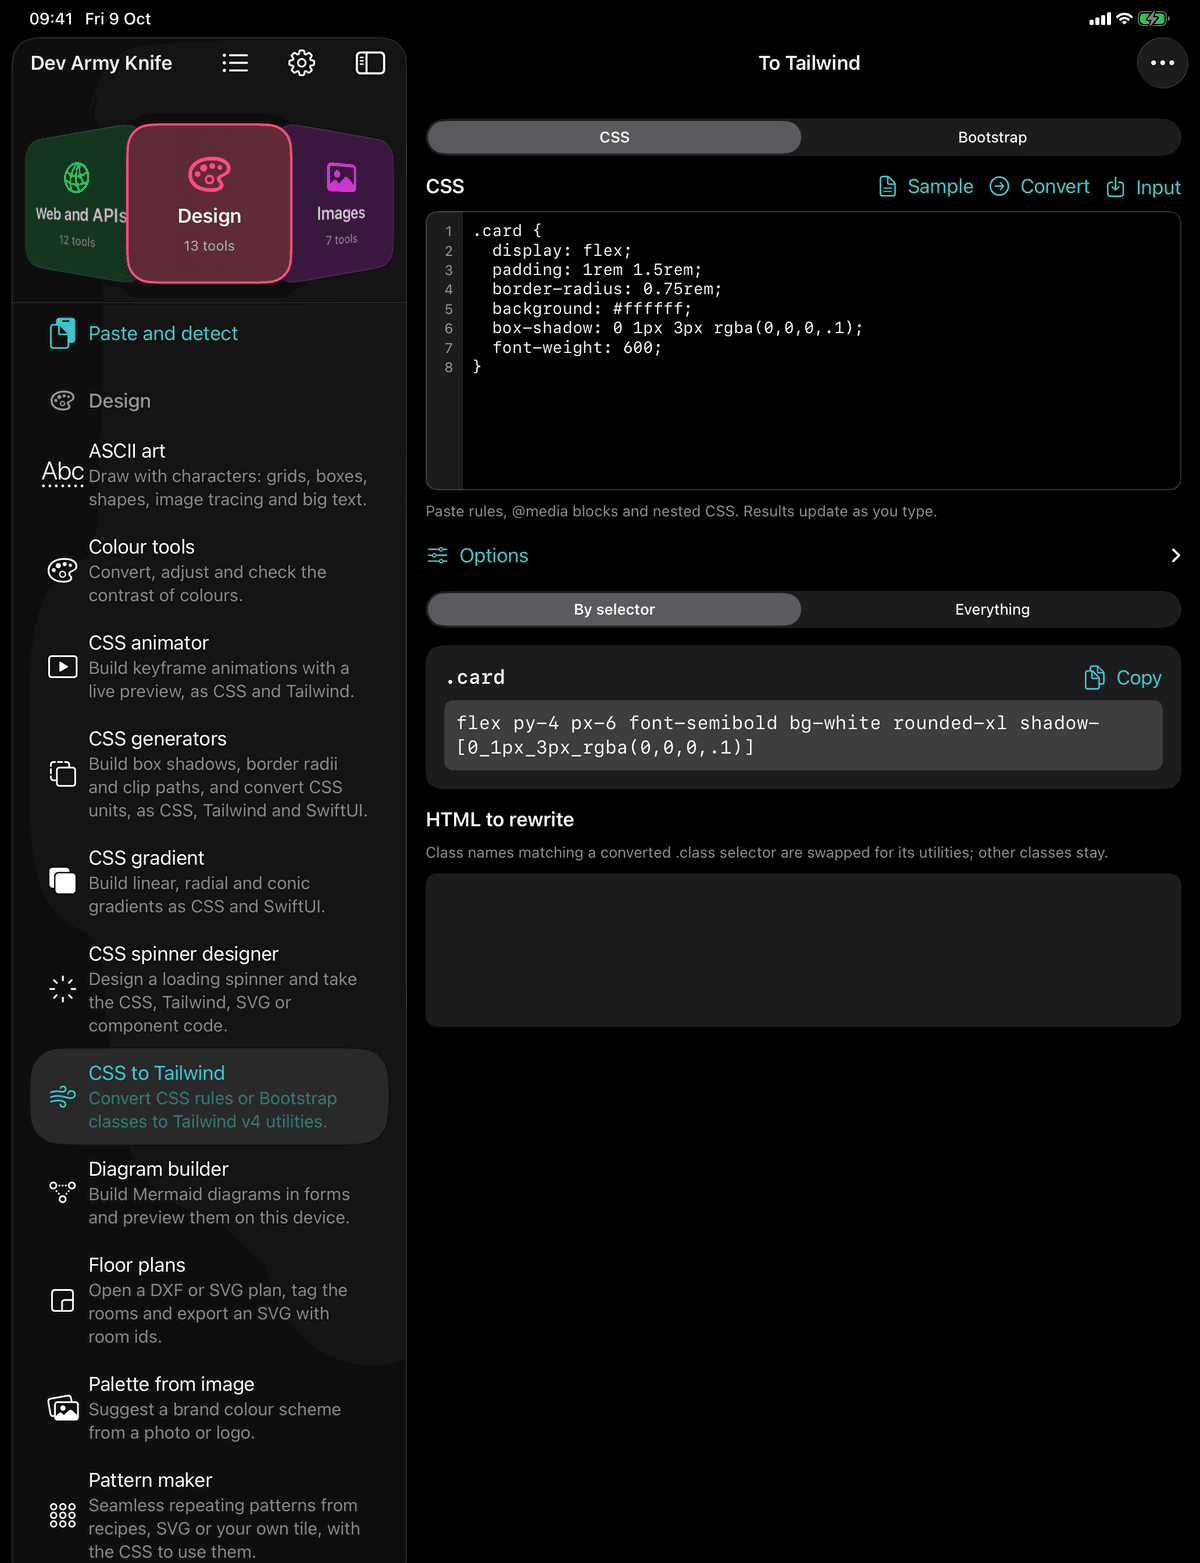
Task: Open the Floor plans title
Action: [x=137, y=1265]
